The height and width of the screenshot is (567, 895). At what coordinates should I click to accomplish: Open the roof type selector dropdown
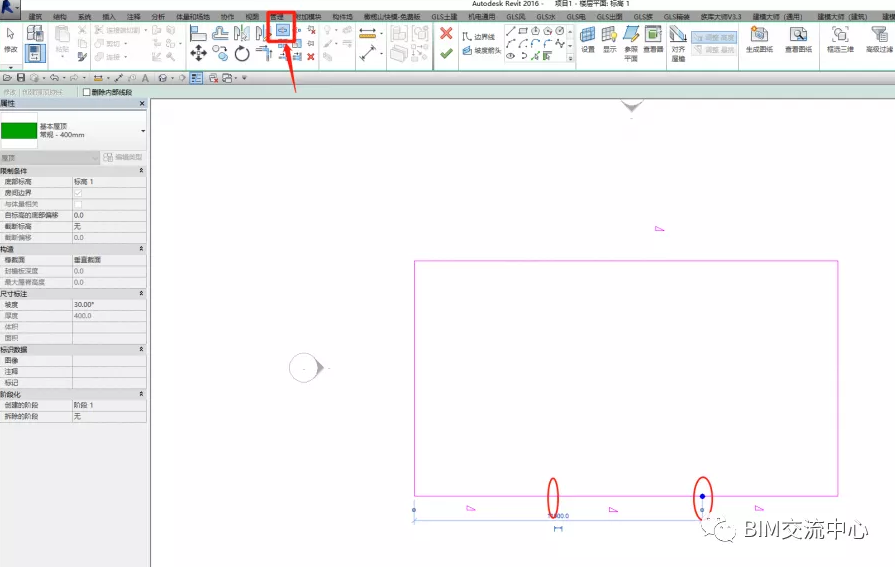coord(143,131)
